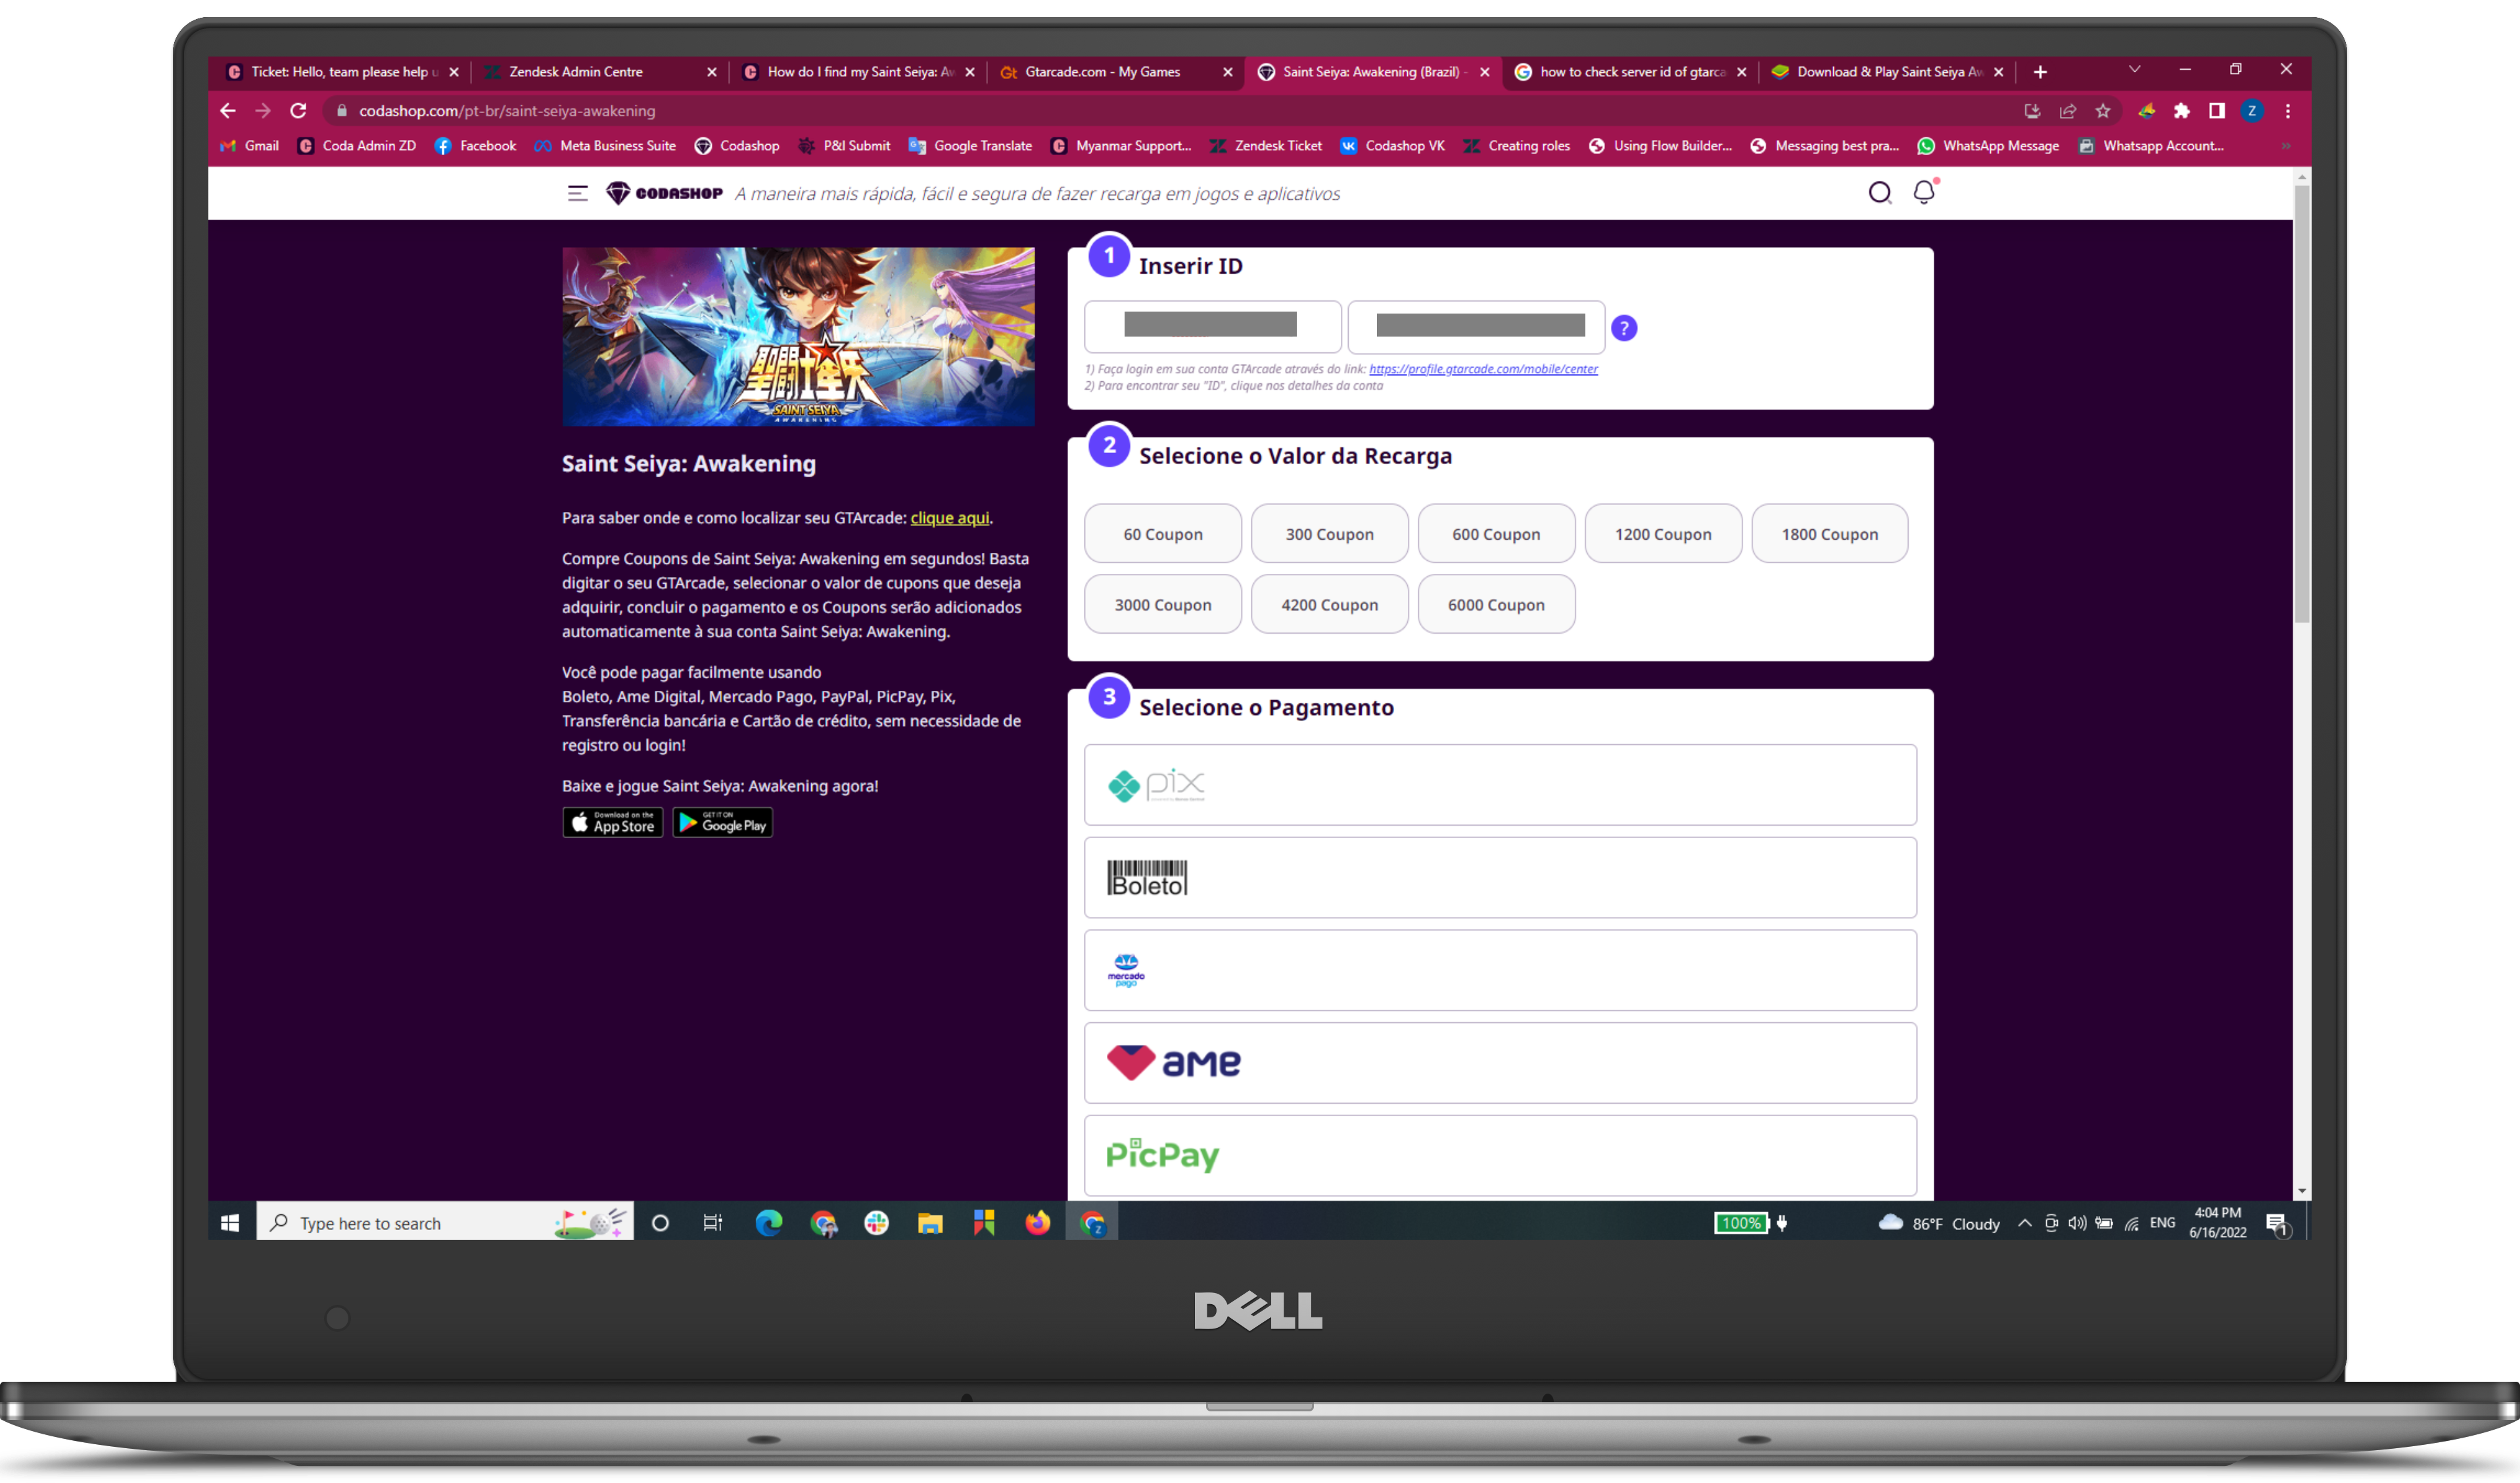Open Cortana circle on the taskbar
Image resolution: width=2520 pixels, height=1483 pixels.
[660, 1222]
